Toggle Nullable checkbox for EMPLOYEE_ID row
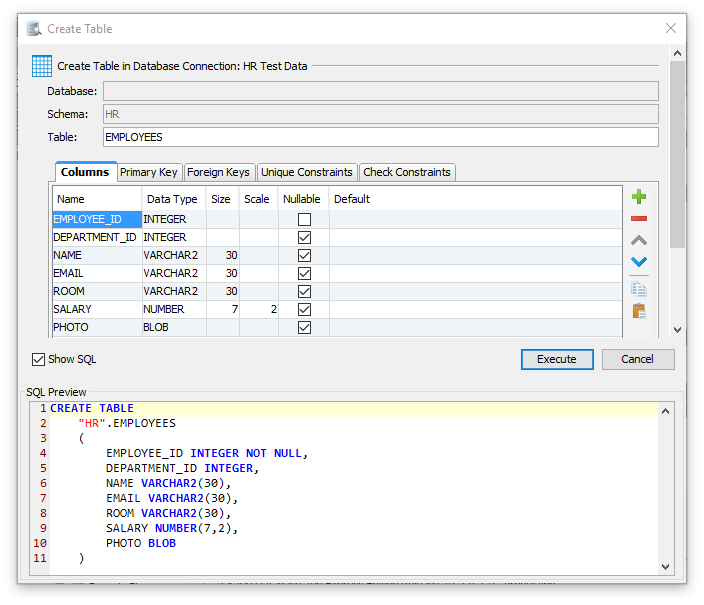The height and width of the screenshot is (605, 704). pos(304,219)
